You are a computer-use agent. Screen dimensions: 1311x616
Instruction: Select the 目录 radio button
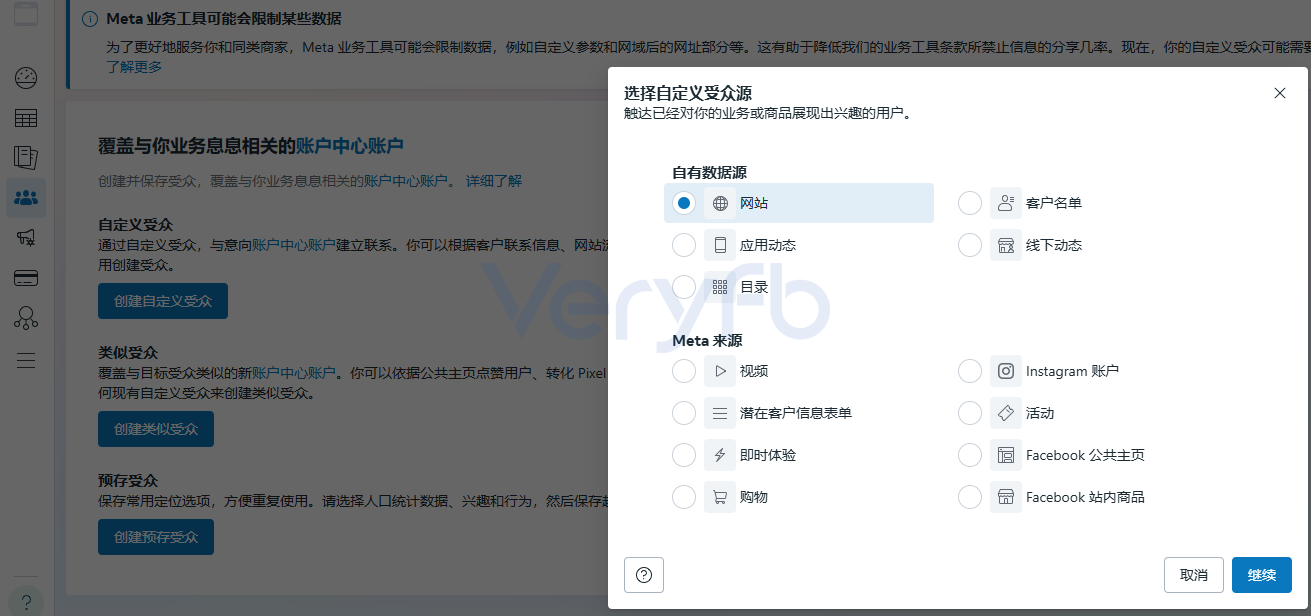point(684,287)
